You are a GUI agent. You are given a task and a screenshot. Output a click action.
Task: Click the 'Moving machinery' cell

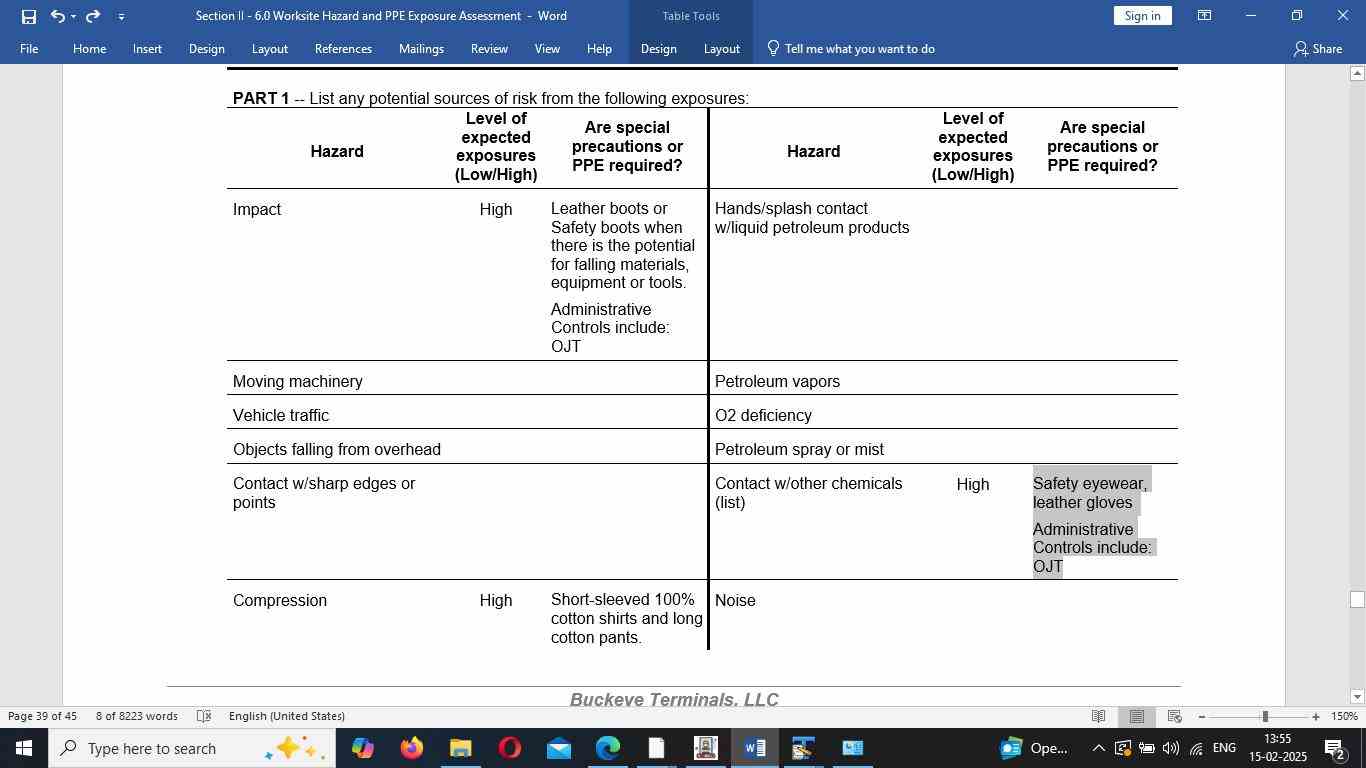(298, 382)
